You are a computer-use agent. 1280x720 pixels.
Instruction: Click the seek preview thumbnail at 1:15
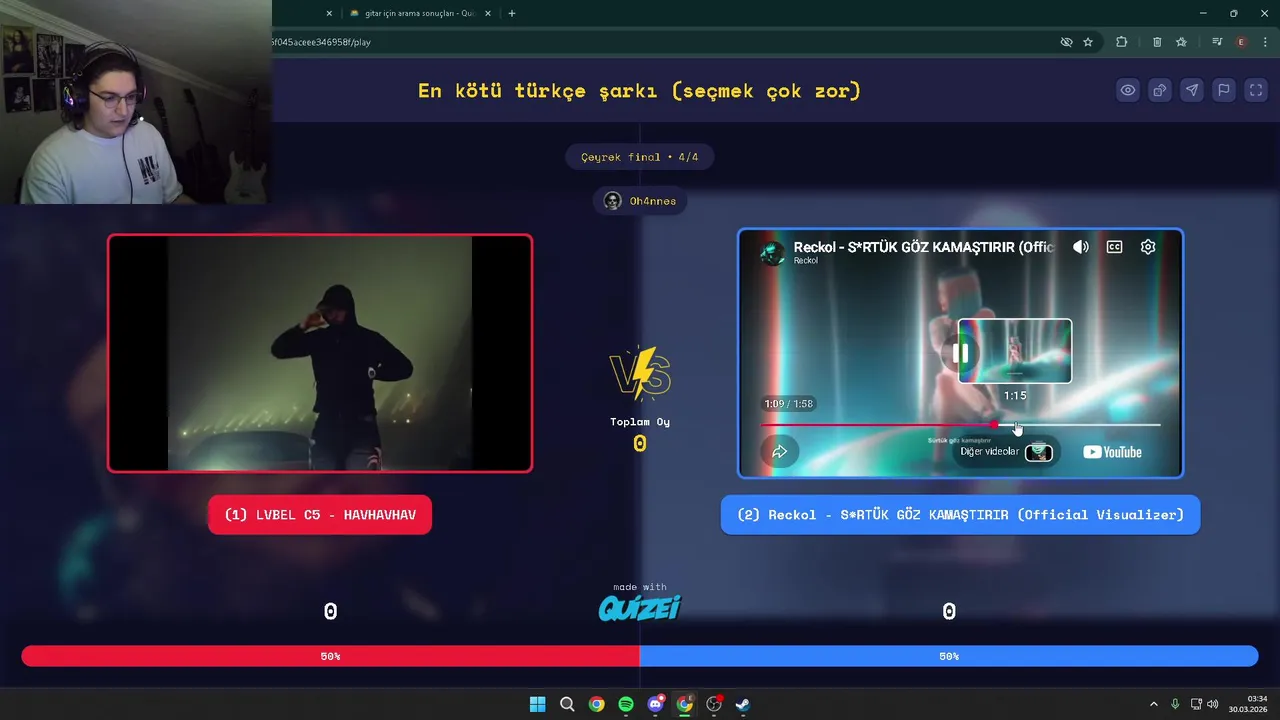click(x=1015, y=351)
